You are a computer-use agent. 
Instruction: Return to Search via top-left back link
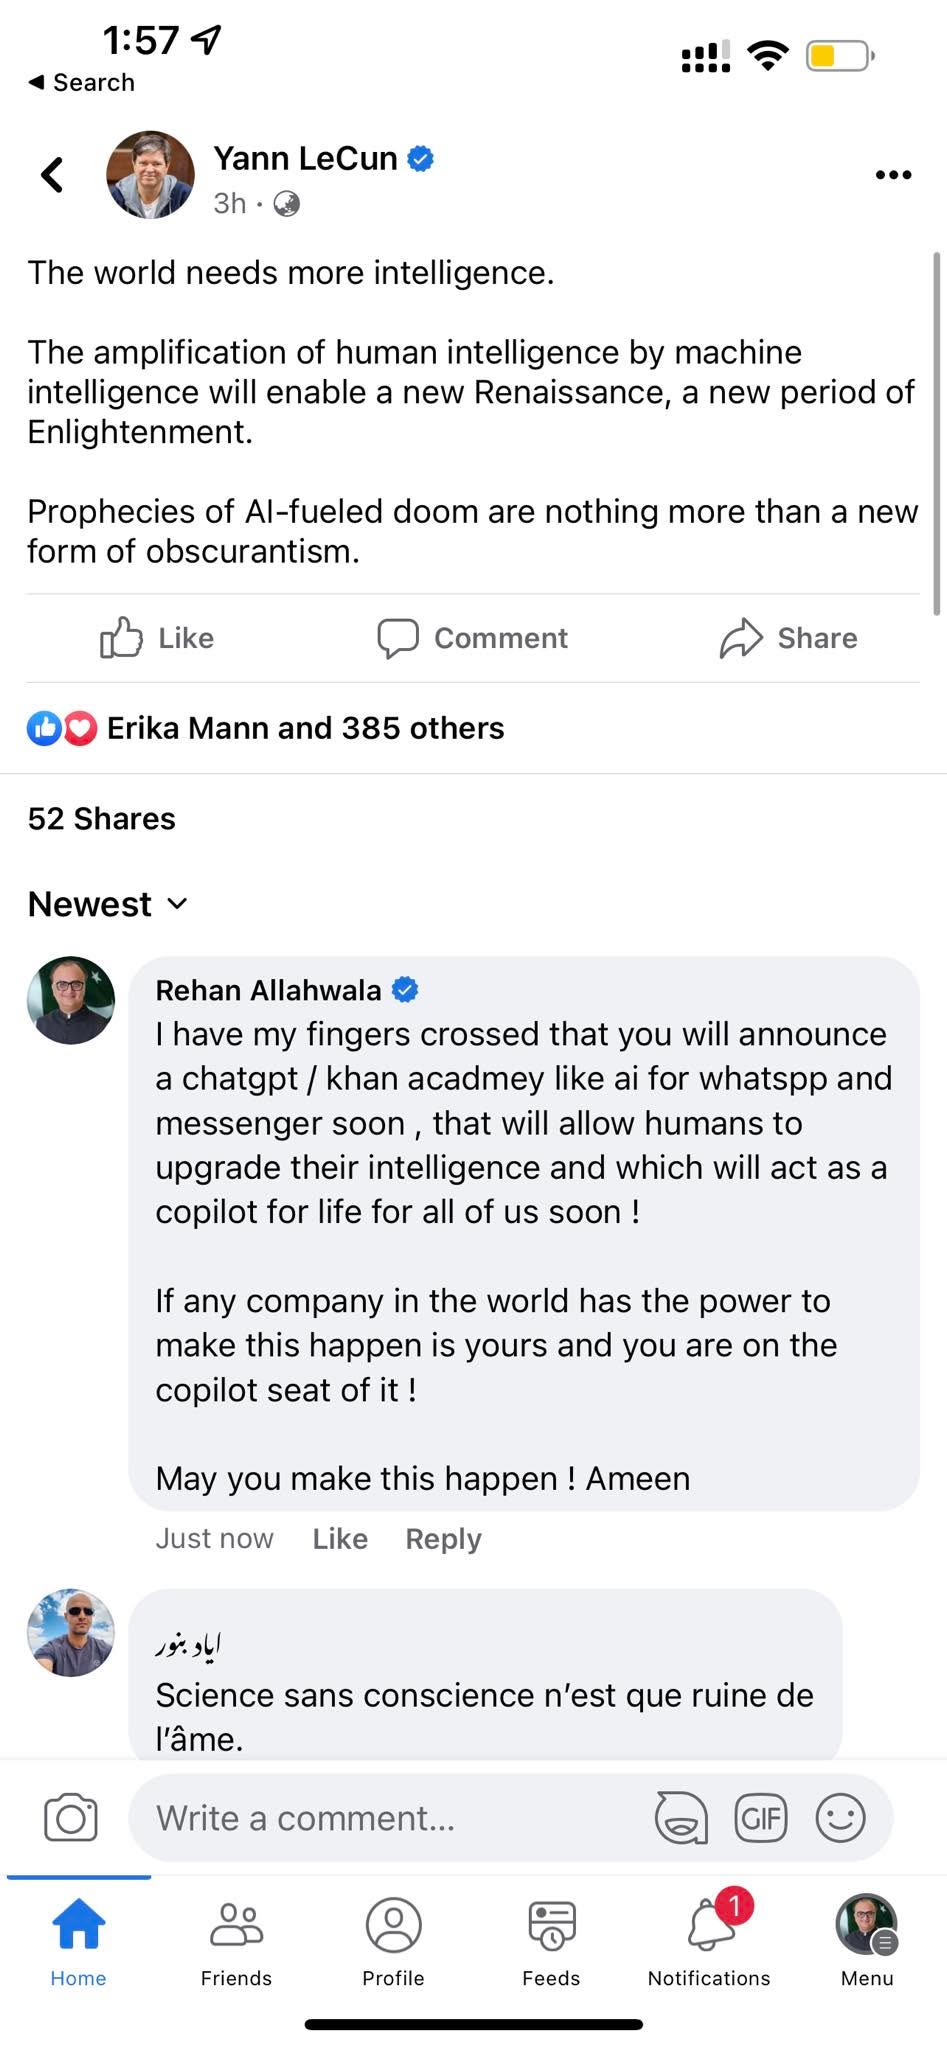click(x=81, y=82)
